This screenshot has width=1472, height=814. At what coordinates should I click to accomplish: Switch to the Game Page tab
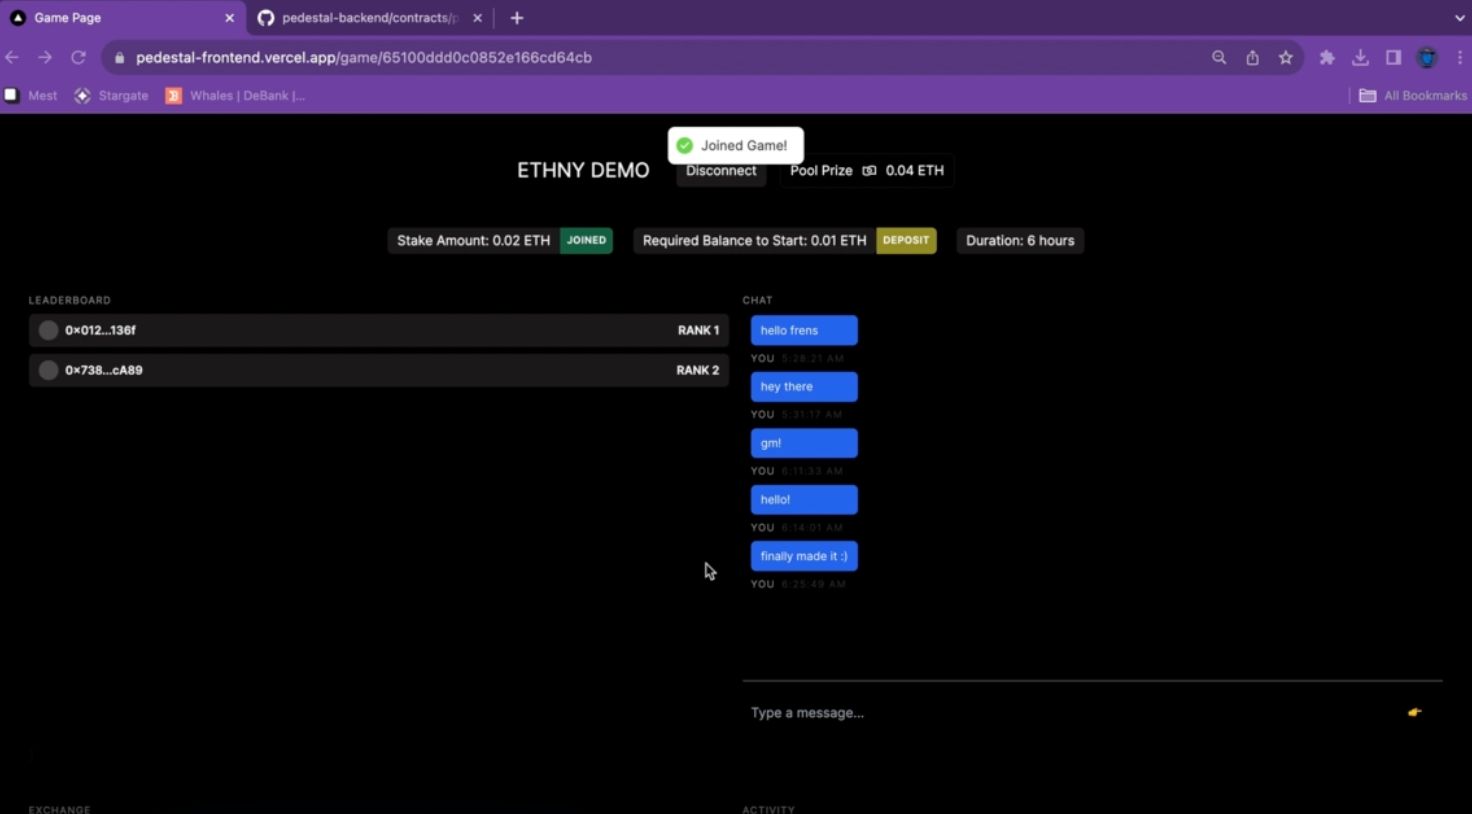pyautogui.click(x=122, y=18)
